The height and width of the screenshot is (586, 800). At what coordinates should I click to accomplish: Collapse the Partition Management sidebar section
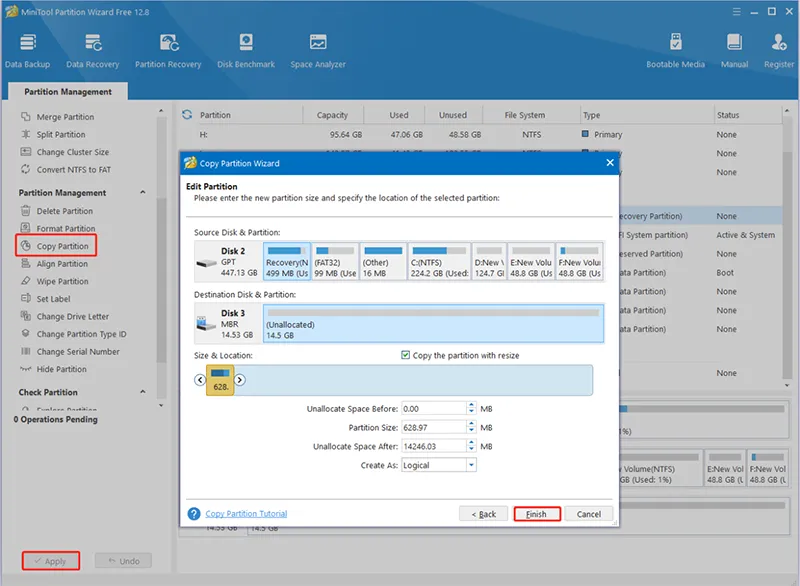143,192
